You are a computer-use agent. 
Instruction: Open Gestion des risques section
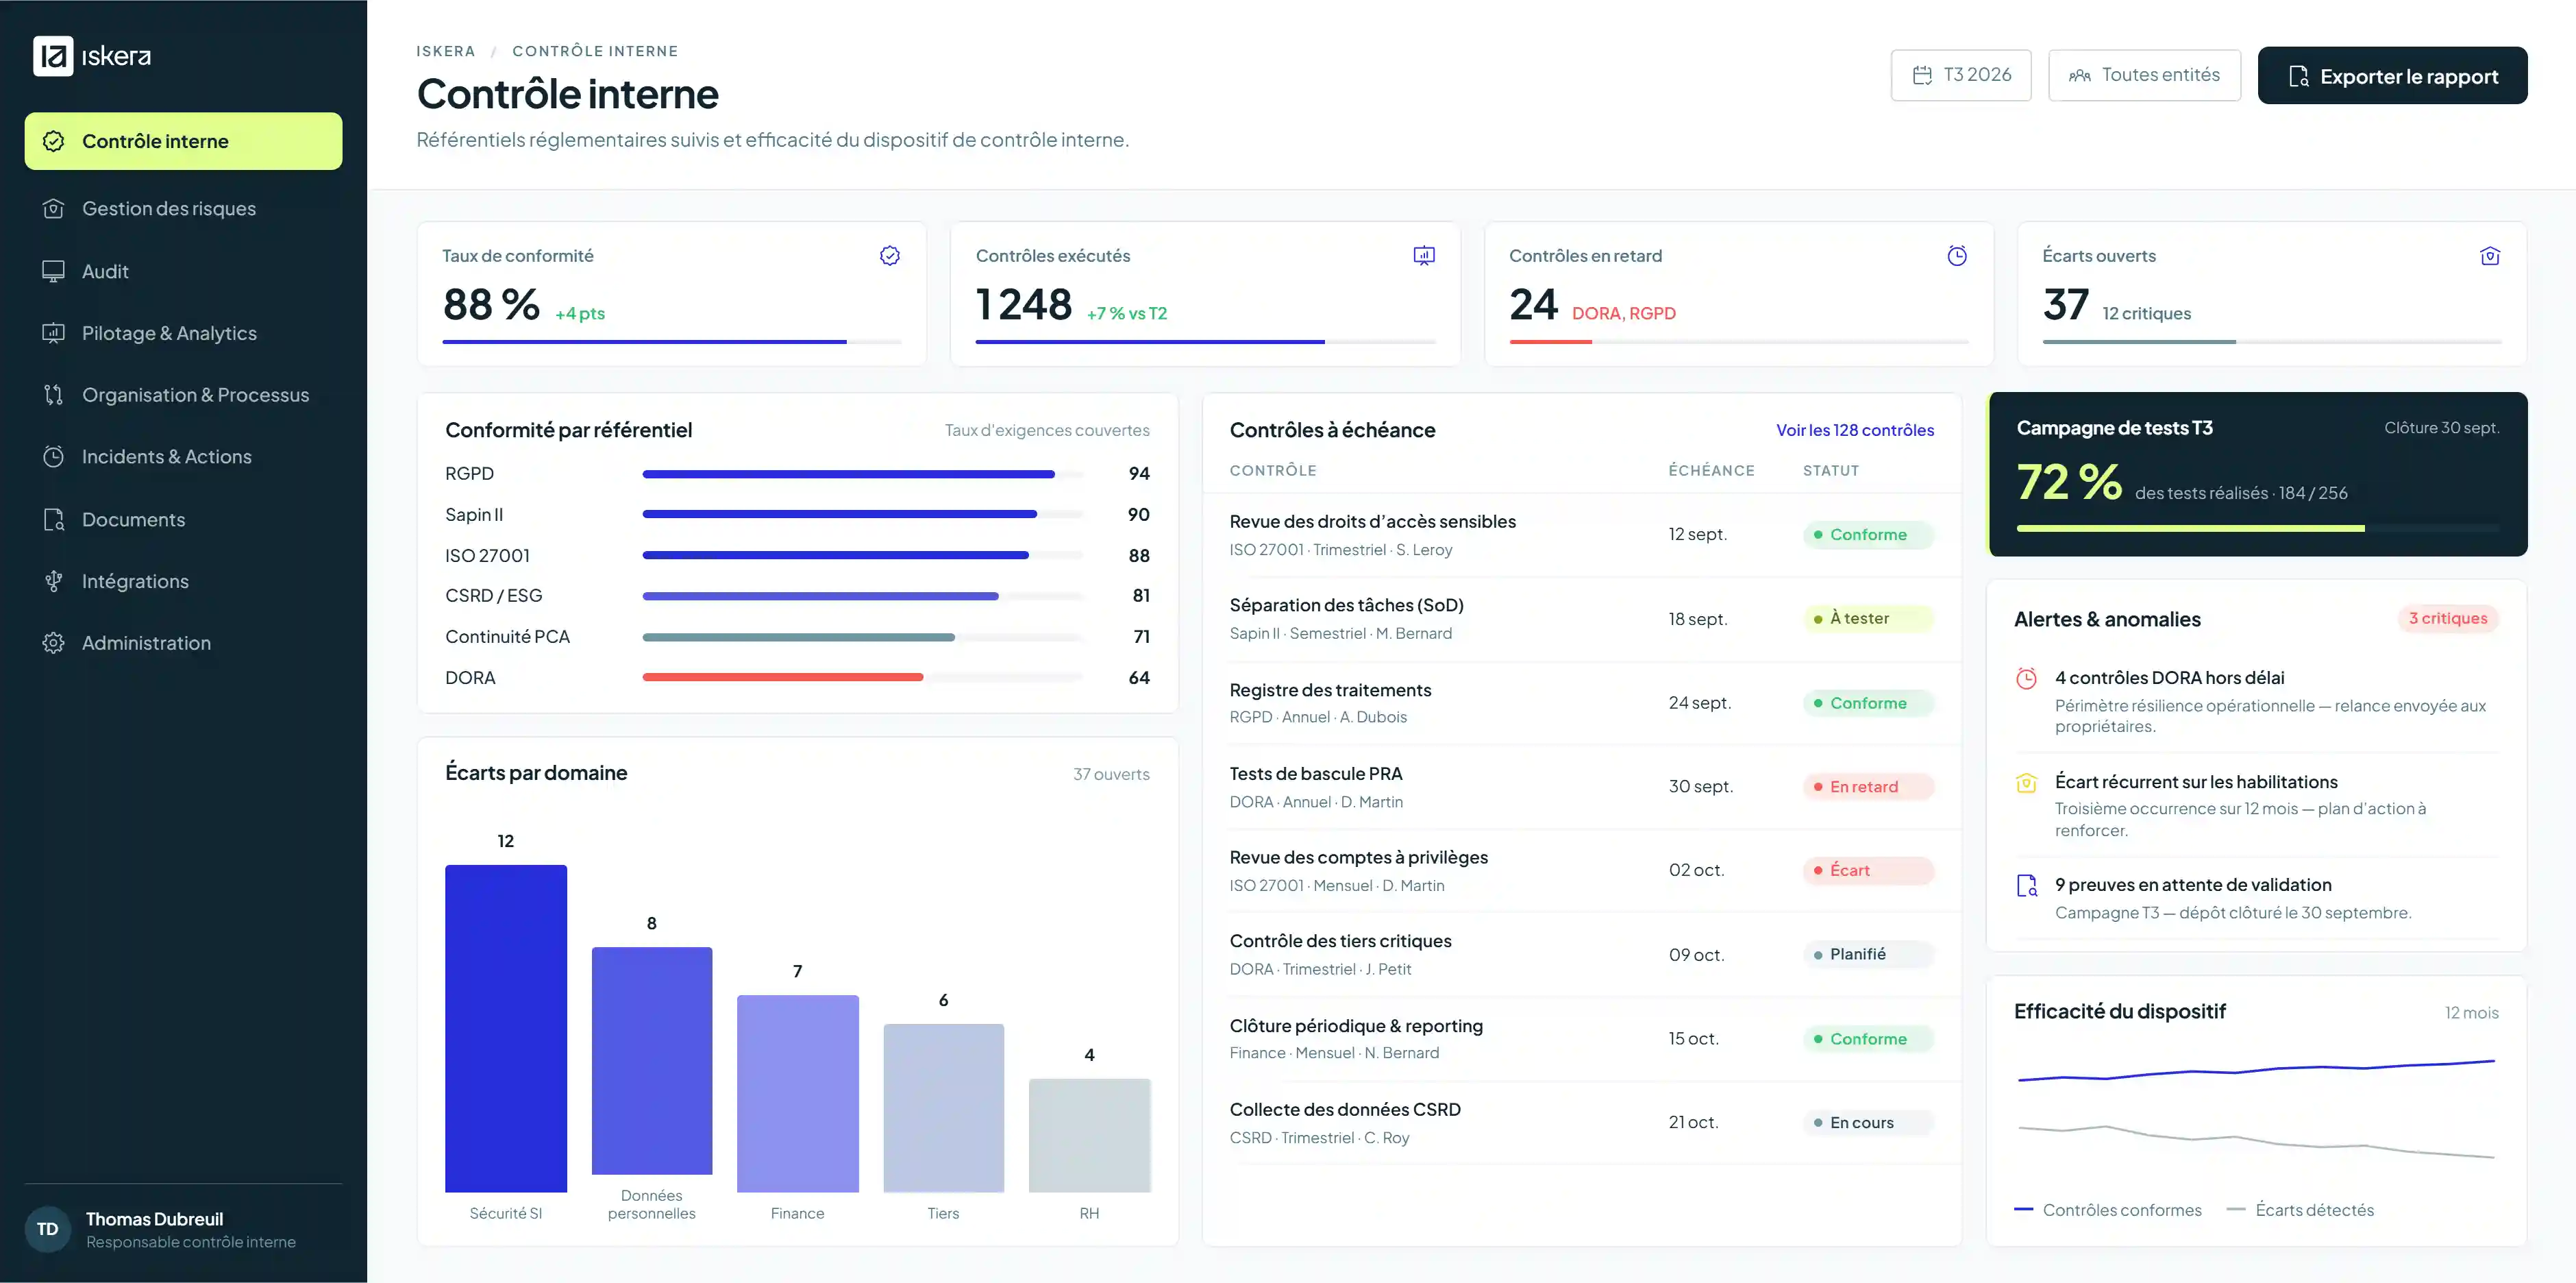[x=184, y=209]
